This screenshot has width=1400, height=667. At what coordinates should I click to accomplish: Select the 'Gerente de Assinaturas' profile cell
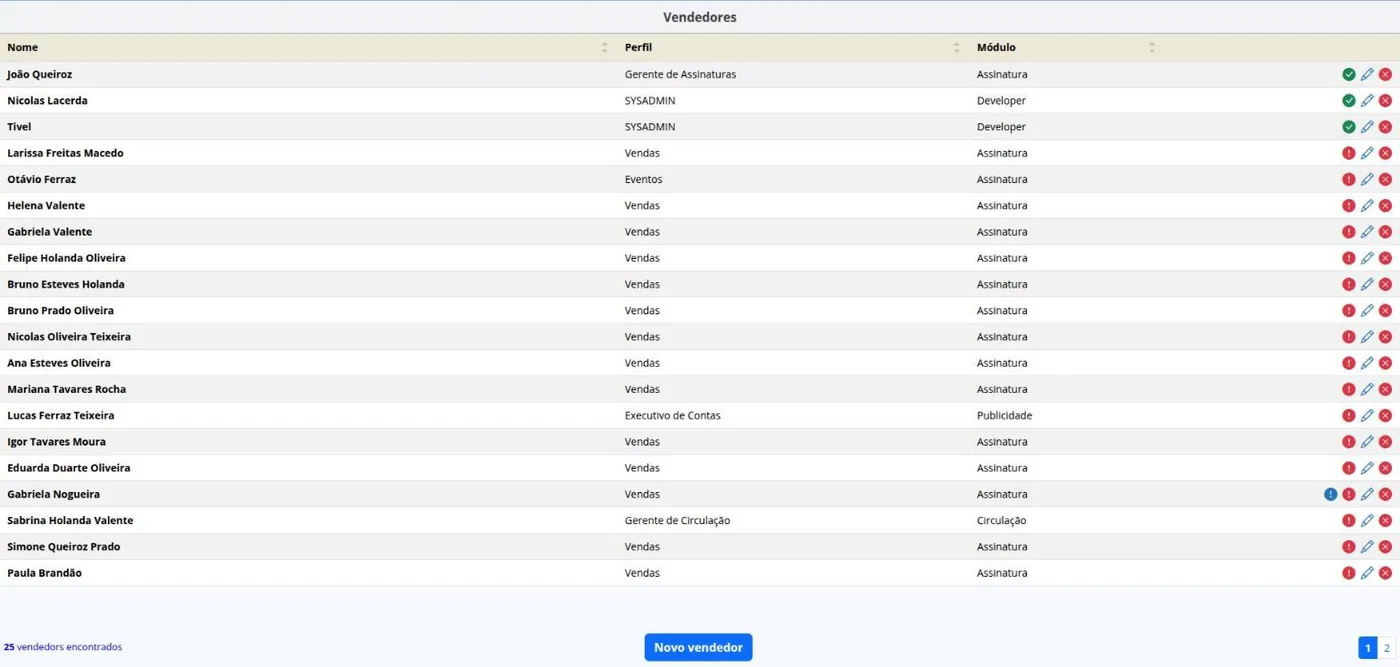coord(680,74)
